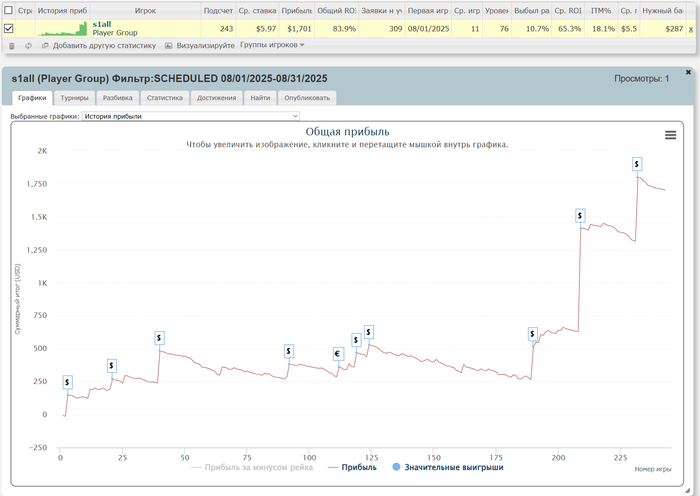The image size is (700, 496).
Task: Click the dollar win marker near game 21
Action: pos(112,366)
